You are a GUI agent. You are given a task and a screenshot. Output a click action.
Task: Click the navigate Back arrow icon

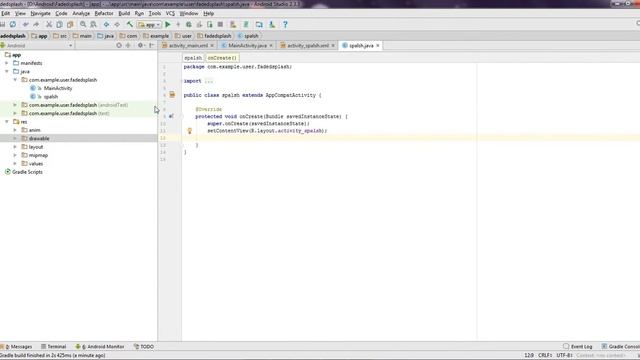tap(106, 24)
